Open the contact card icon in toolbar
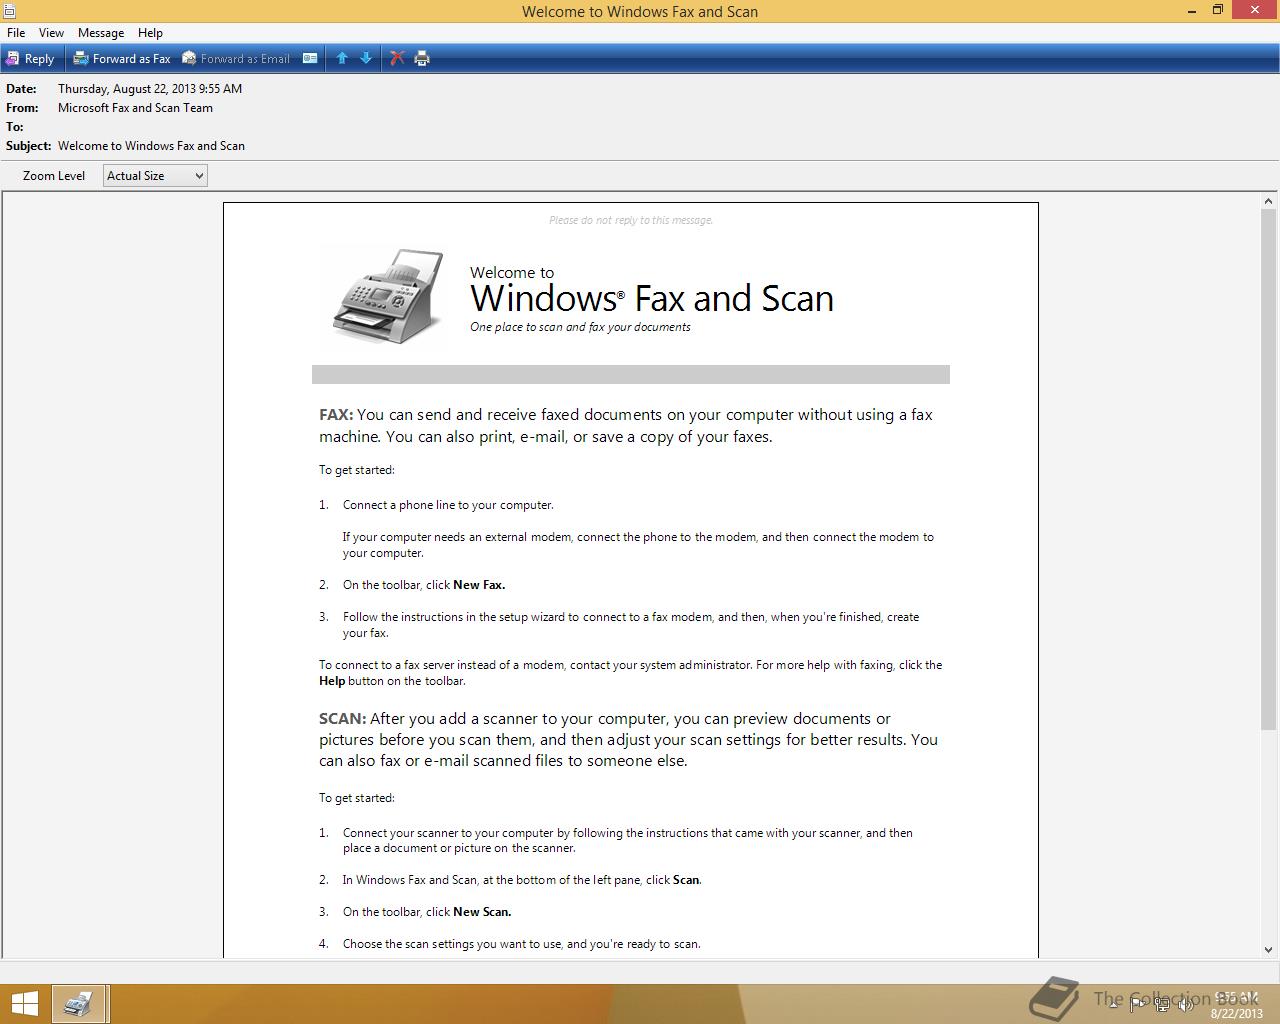Screen dimensions: 1280x1024 (310, 59)
